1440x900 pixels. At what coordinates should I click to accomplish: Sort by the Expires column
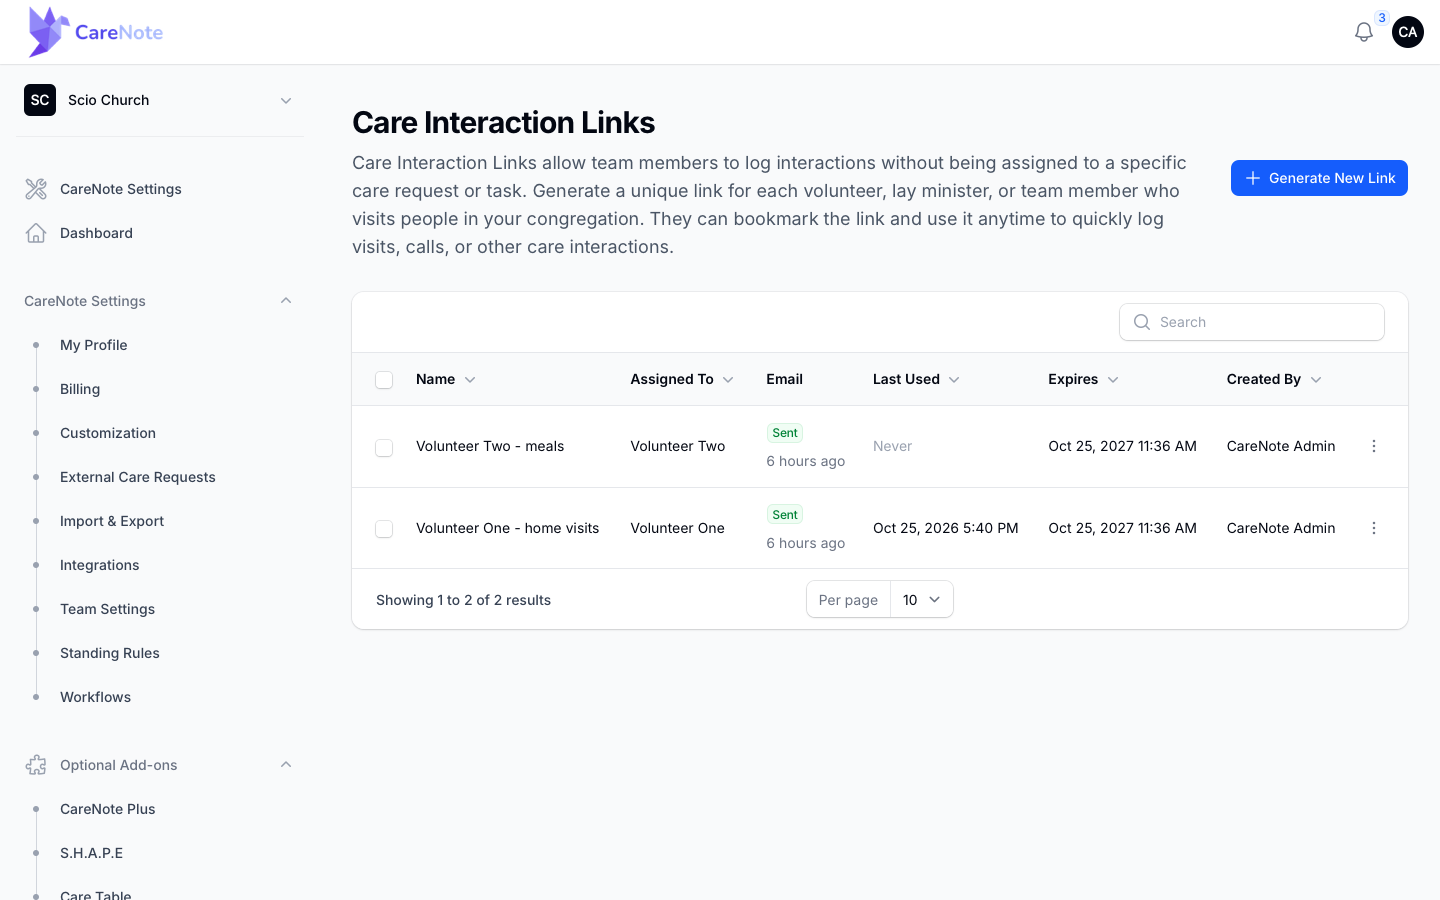(x=1083, y=379)
